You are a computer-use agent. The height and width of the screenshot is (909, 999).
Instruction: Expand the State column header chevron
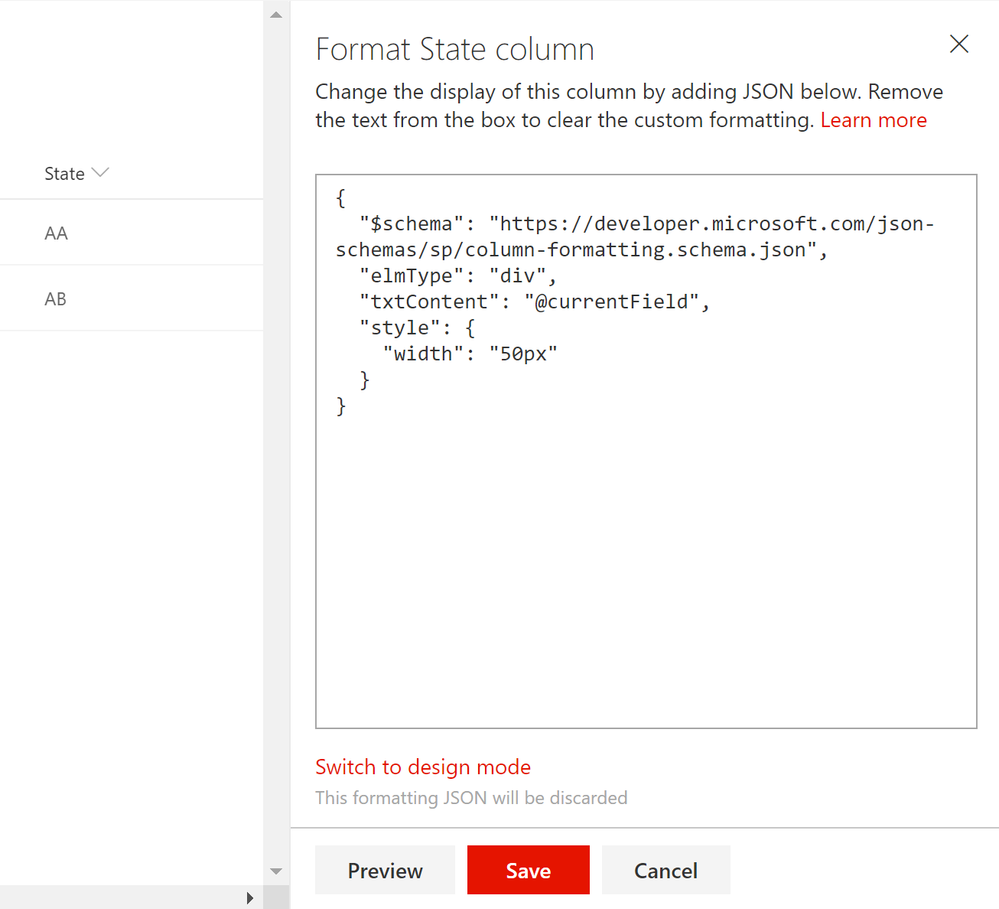click(x=100, y=173)
